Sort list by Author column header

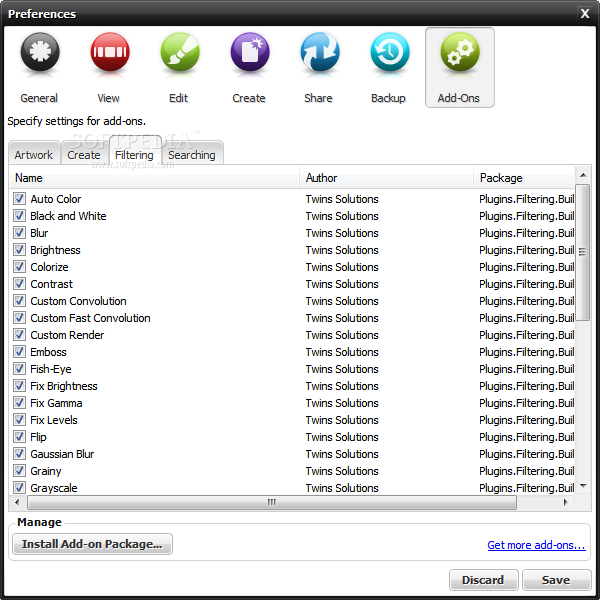(x=386, y=178)
